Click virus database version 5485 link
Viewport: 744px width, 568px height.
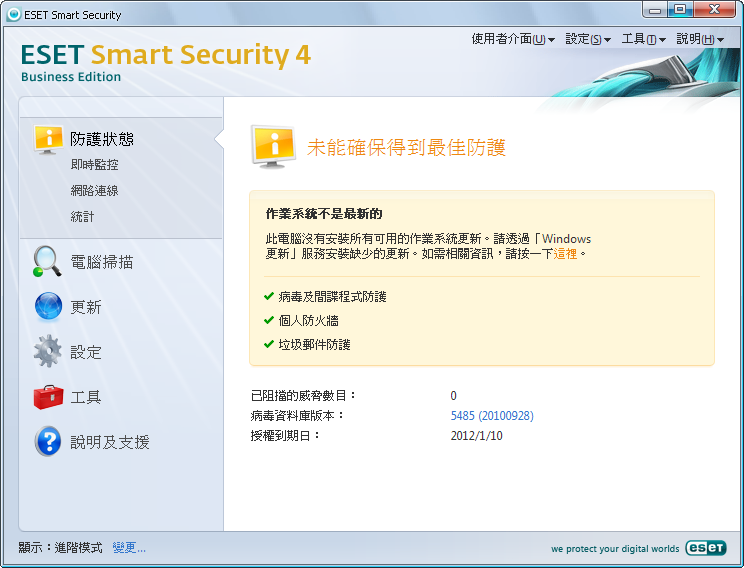492,415
